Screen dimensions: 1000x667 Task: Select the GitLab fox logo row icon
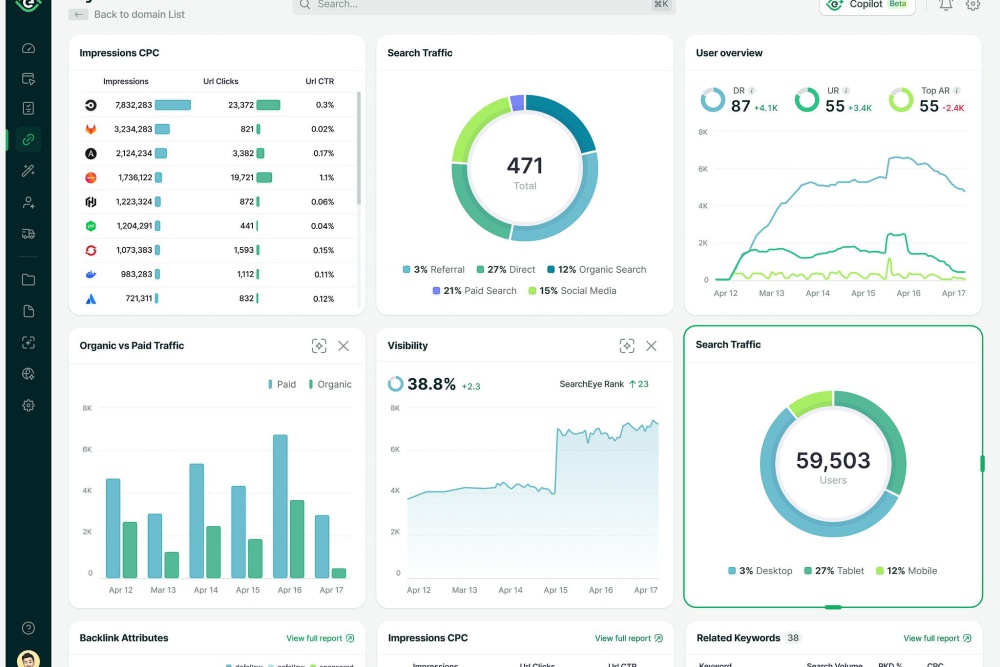[x=91, y=129]
